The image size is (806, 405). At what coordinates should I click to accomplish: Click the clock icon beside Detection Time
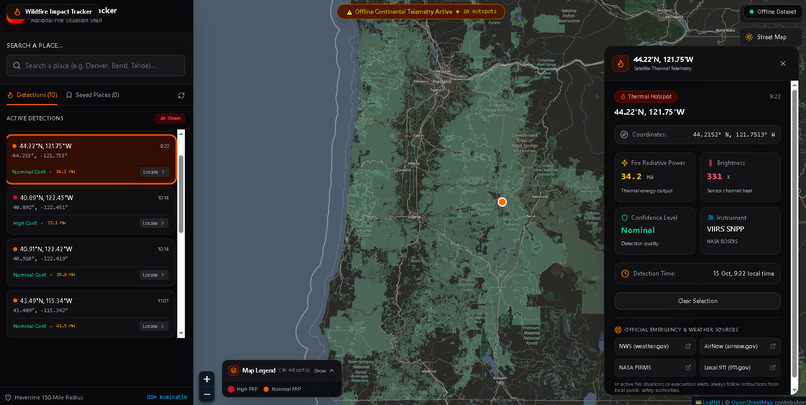point(625,273)
